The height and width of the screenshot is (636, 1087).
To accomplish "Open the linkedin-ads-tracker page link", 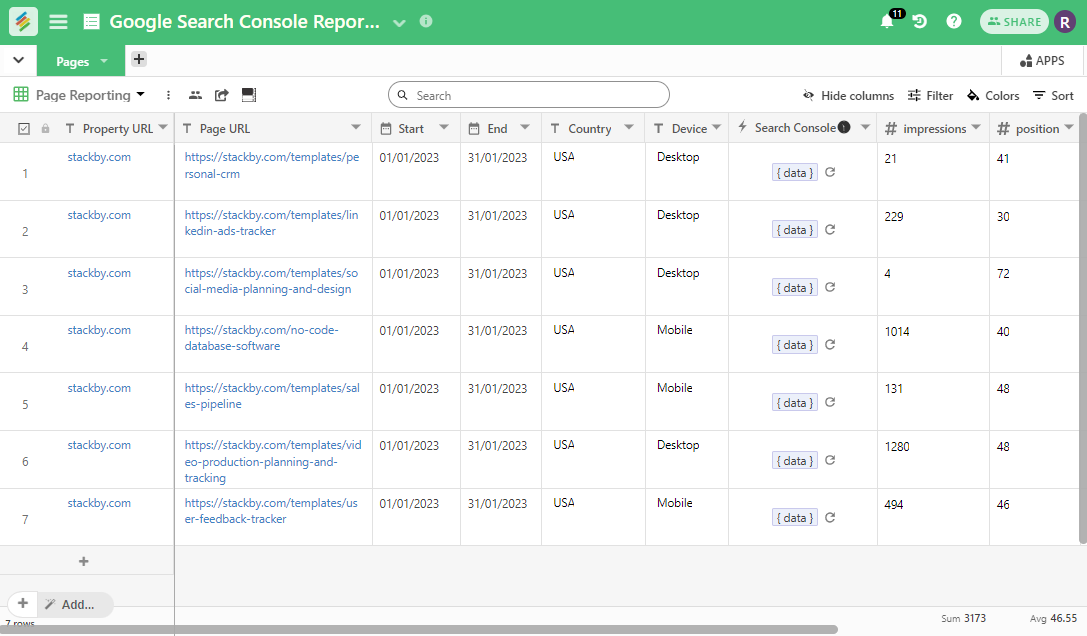I will coord(273,222).
